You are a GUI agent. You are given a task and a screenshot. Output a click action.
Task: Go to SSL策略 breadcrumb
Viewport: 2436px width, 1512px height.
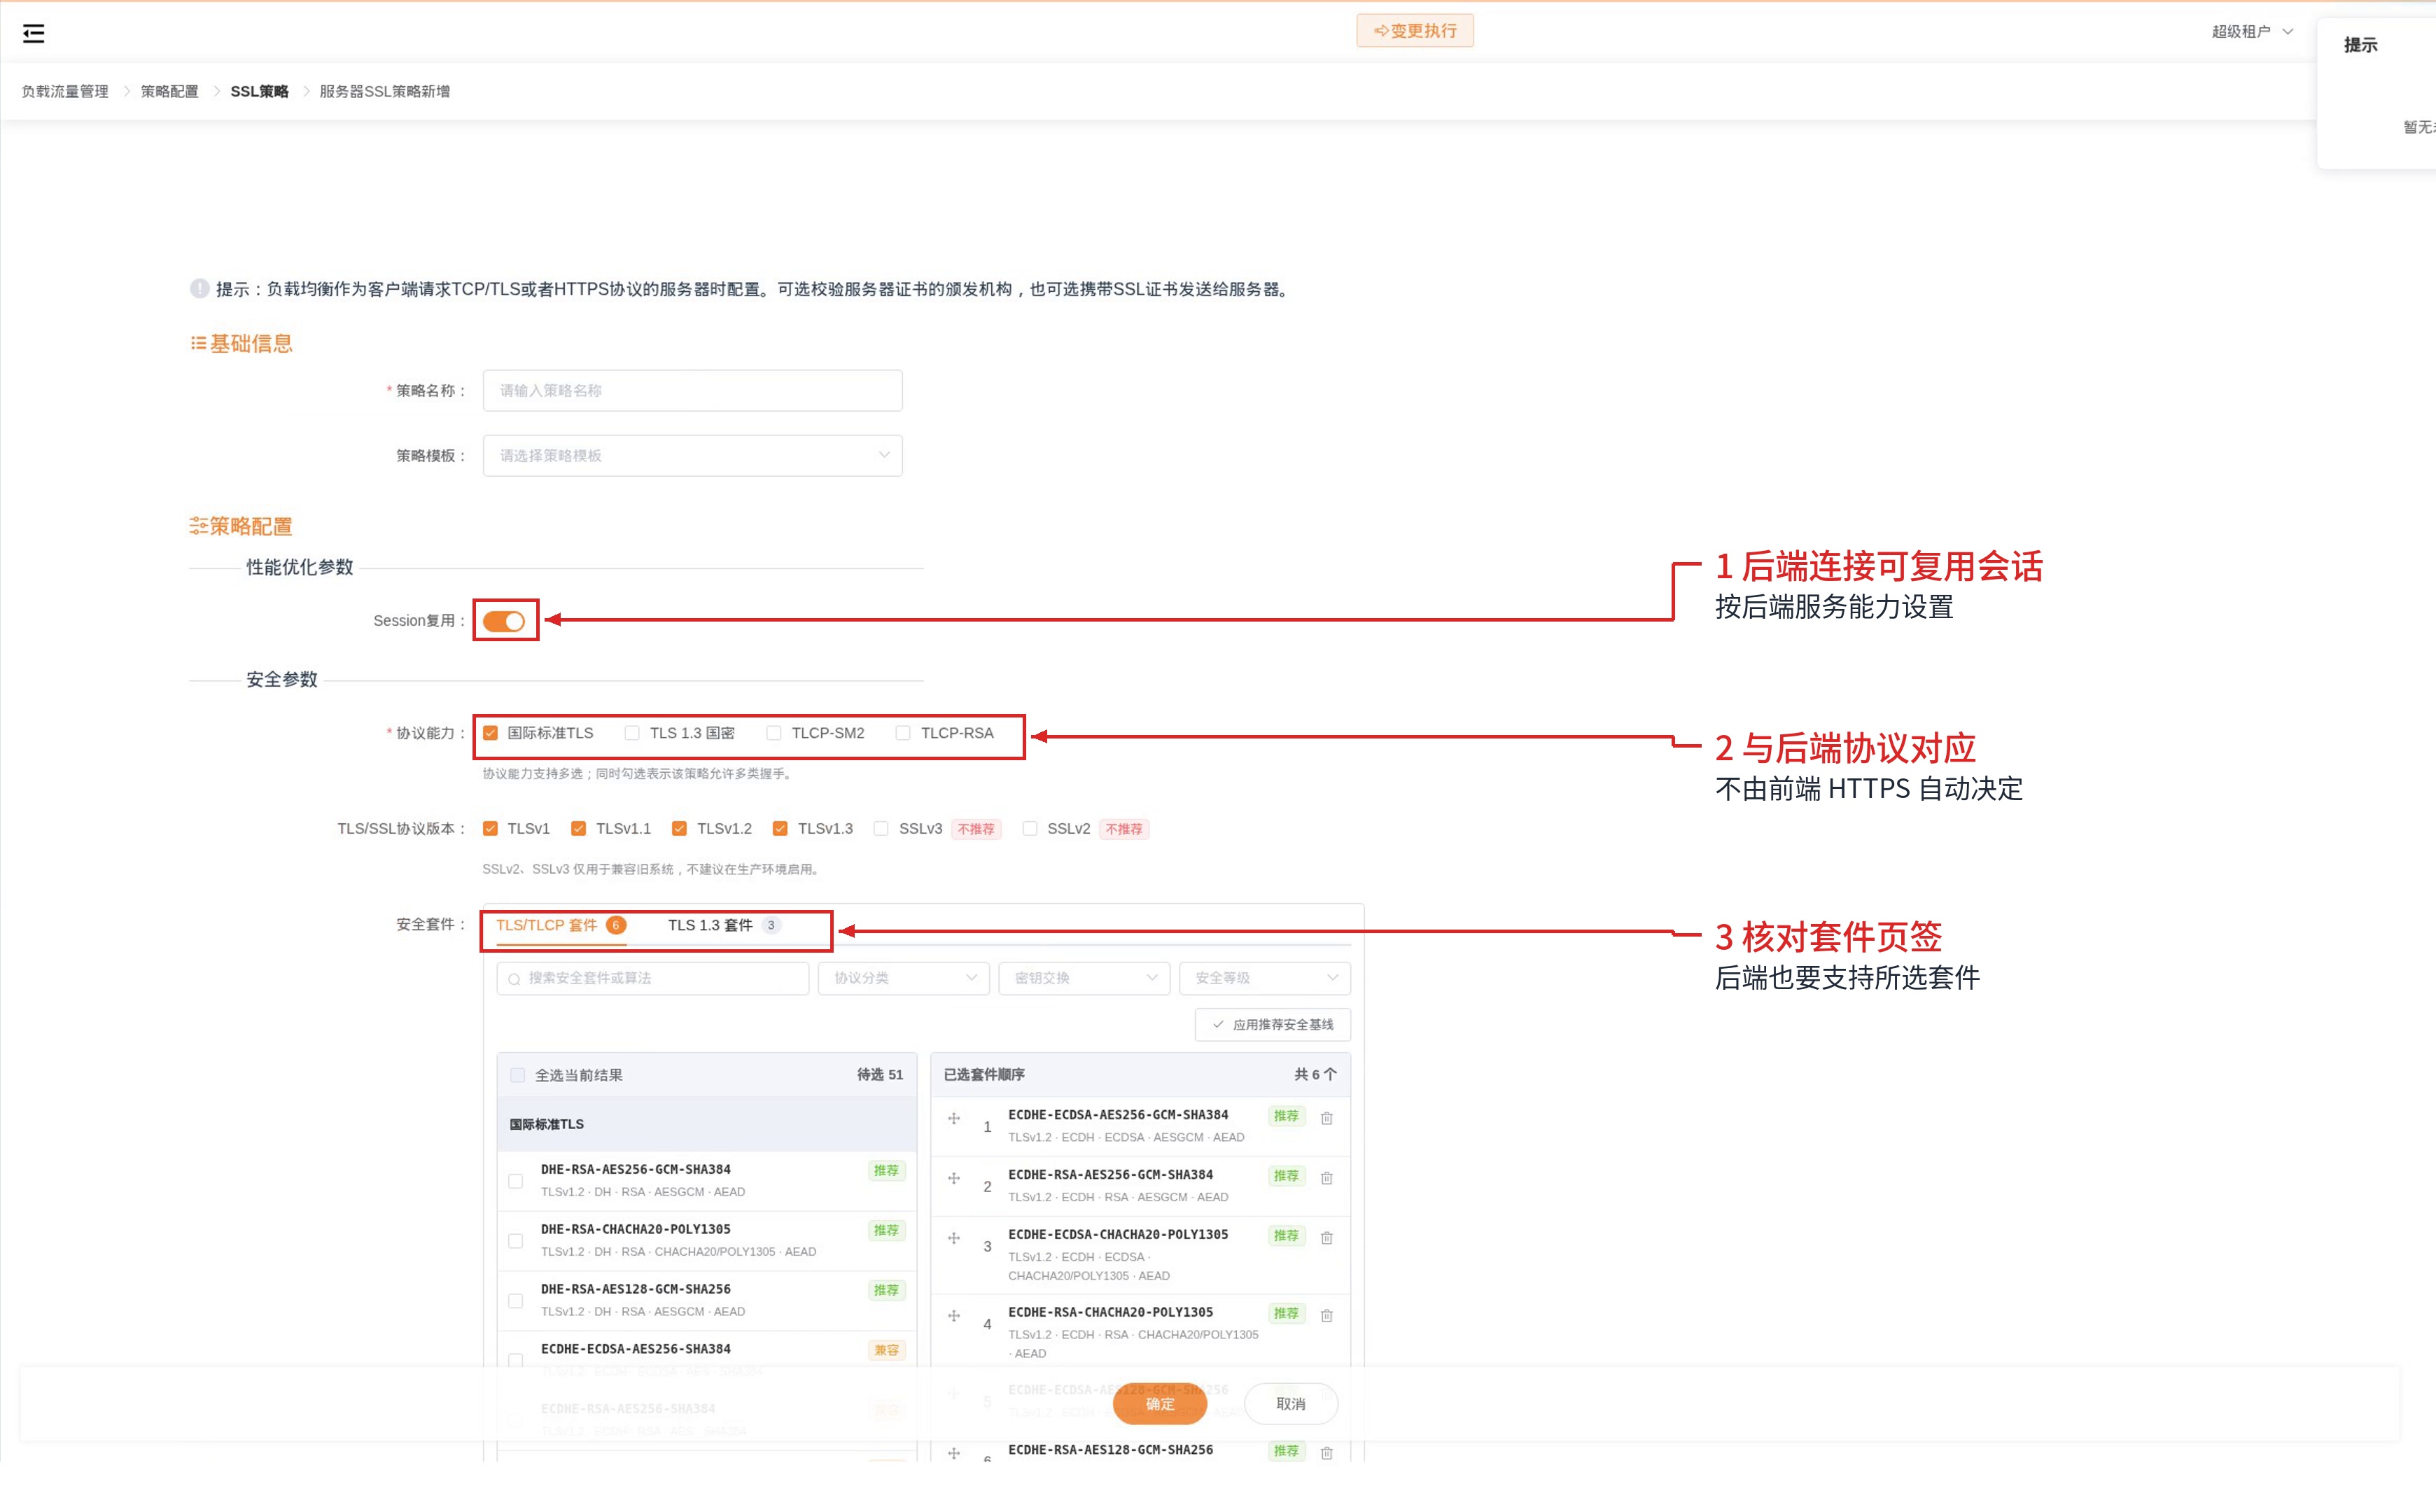(259, 91)
